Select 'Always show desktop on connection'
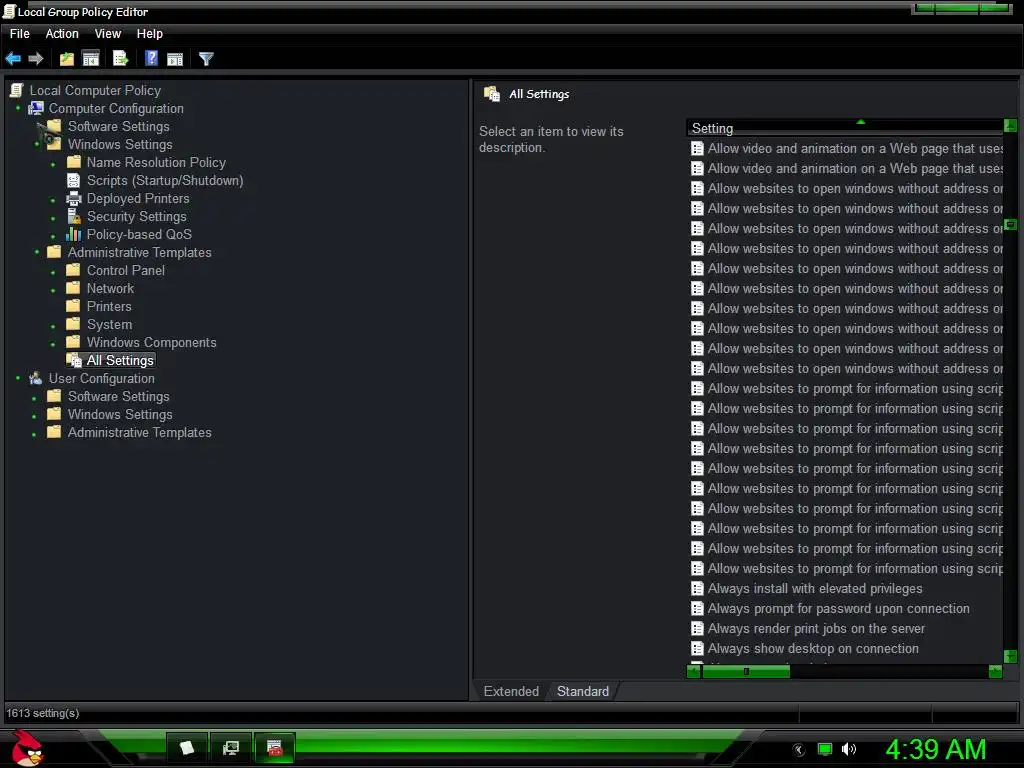Image resolution: width=1024 pixels, height=768 pixels. (x=813, y=648)
